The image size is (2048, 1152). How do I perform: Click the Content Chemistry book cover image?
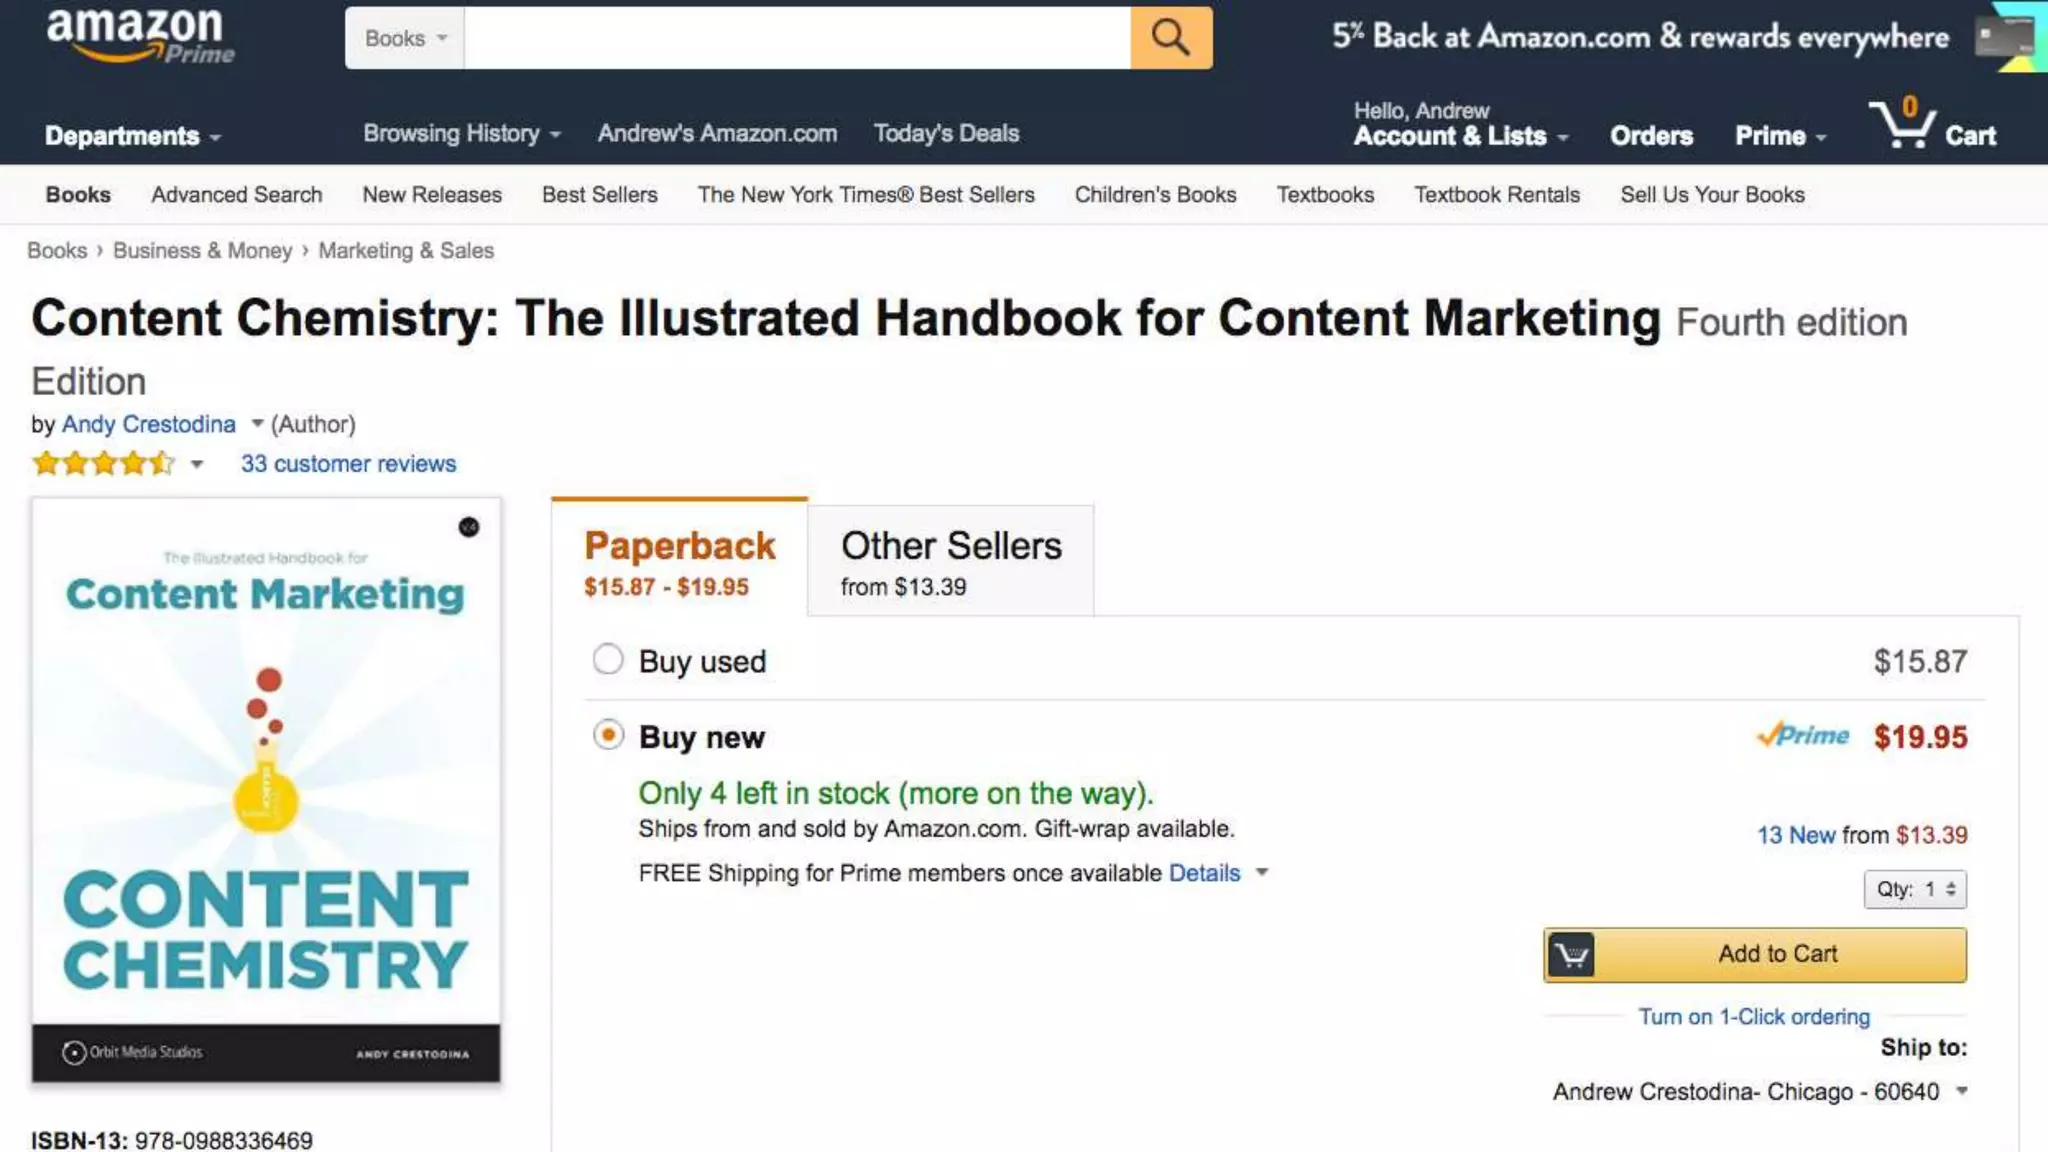coord(266,790)
